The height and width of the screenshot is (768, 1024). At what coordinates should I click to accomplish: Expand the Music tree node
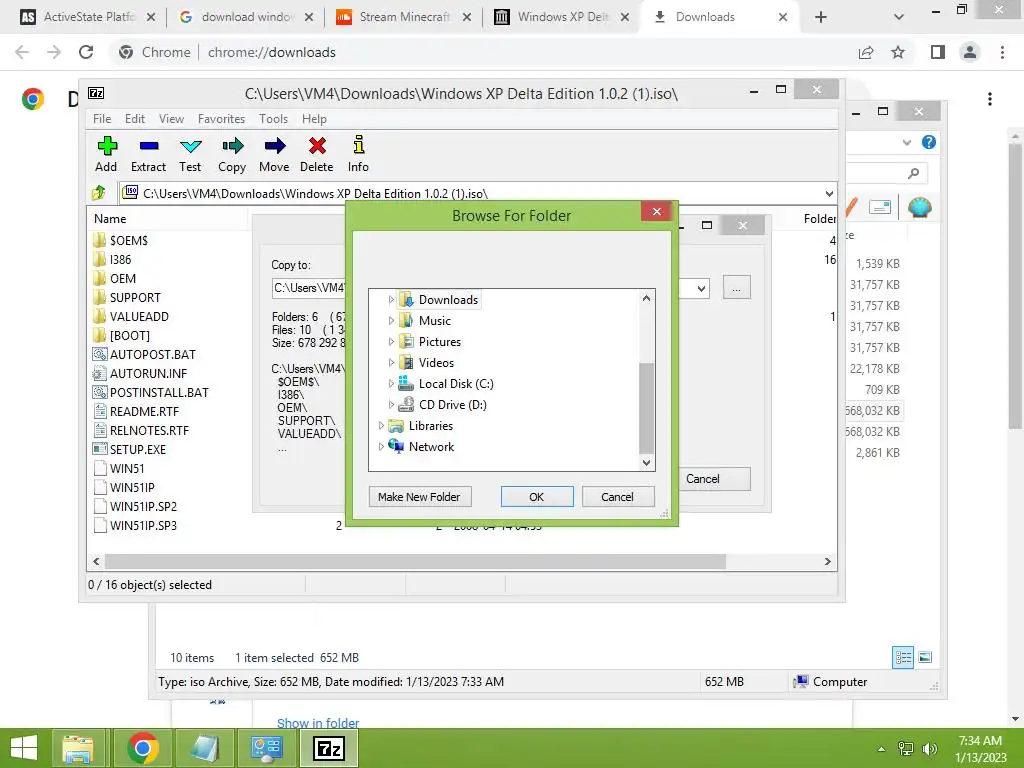[x=391, y=321]
